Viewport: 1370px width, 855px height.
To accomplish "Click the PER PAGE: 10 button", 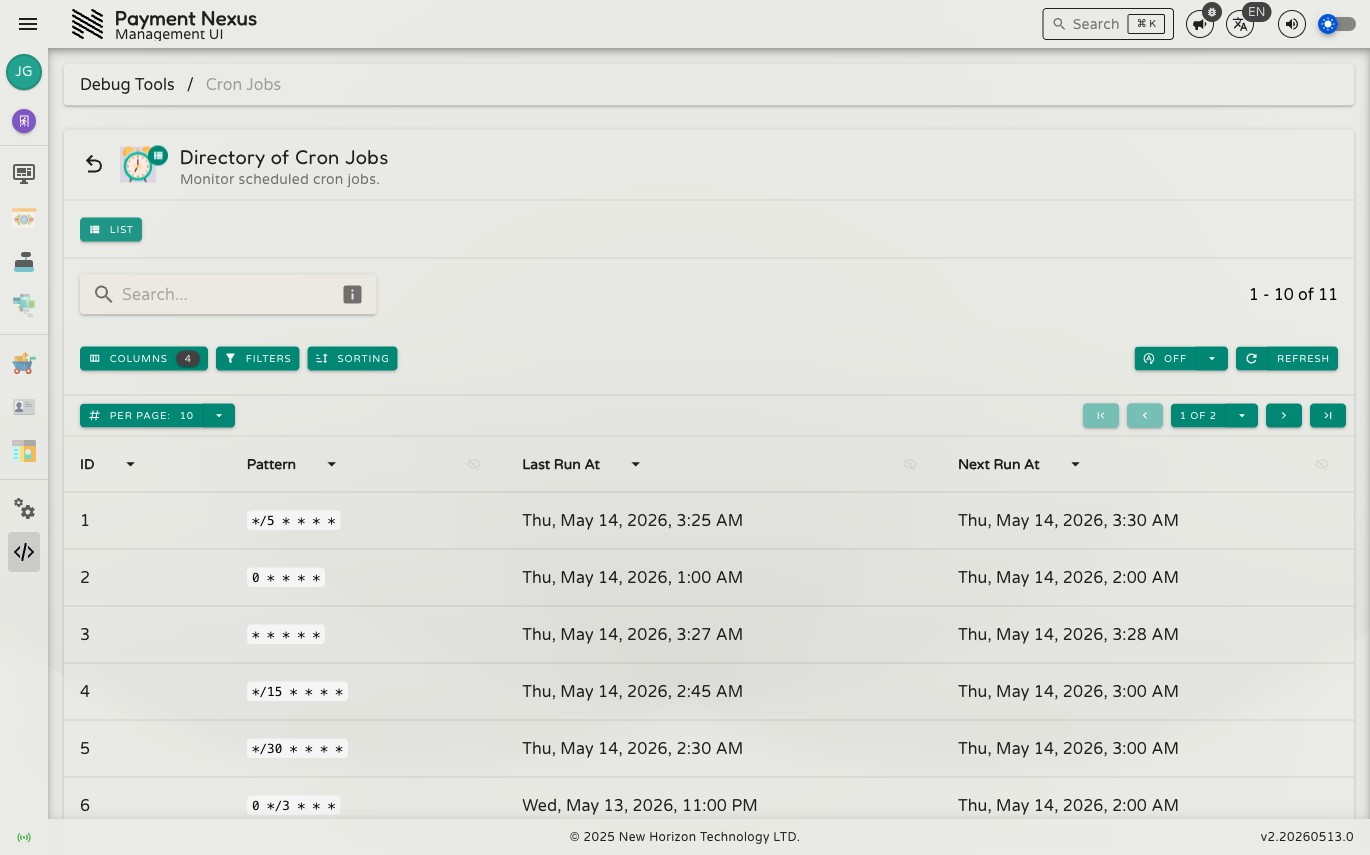I will 141,415.
